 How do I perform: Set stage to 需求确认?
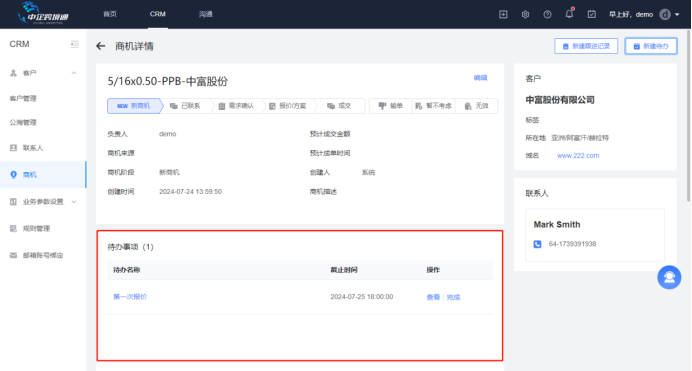[x=237, y=106]
